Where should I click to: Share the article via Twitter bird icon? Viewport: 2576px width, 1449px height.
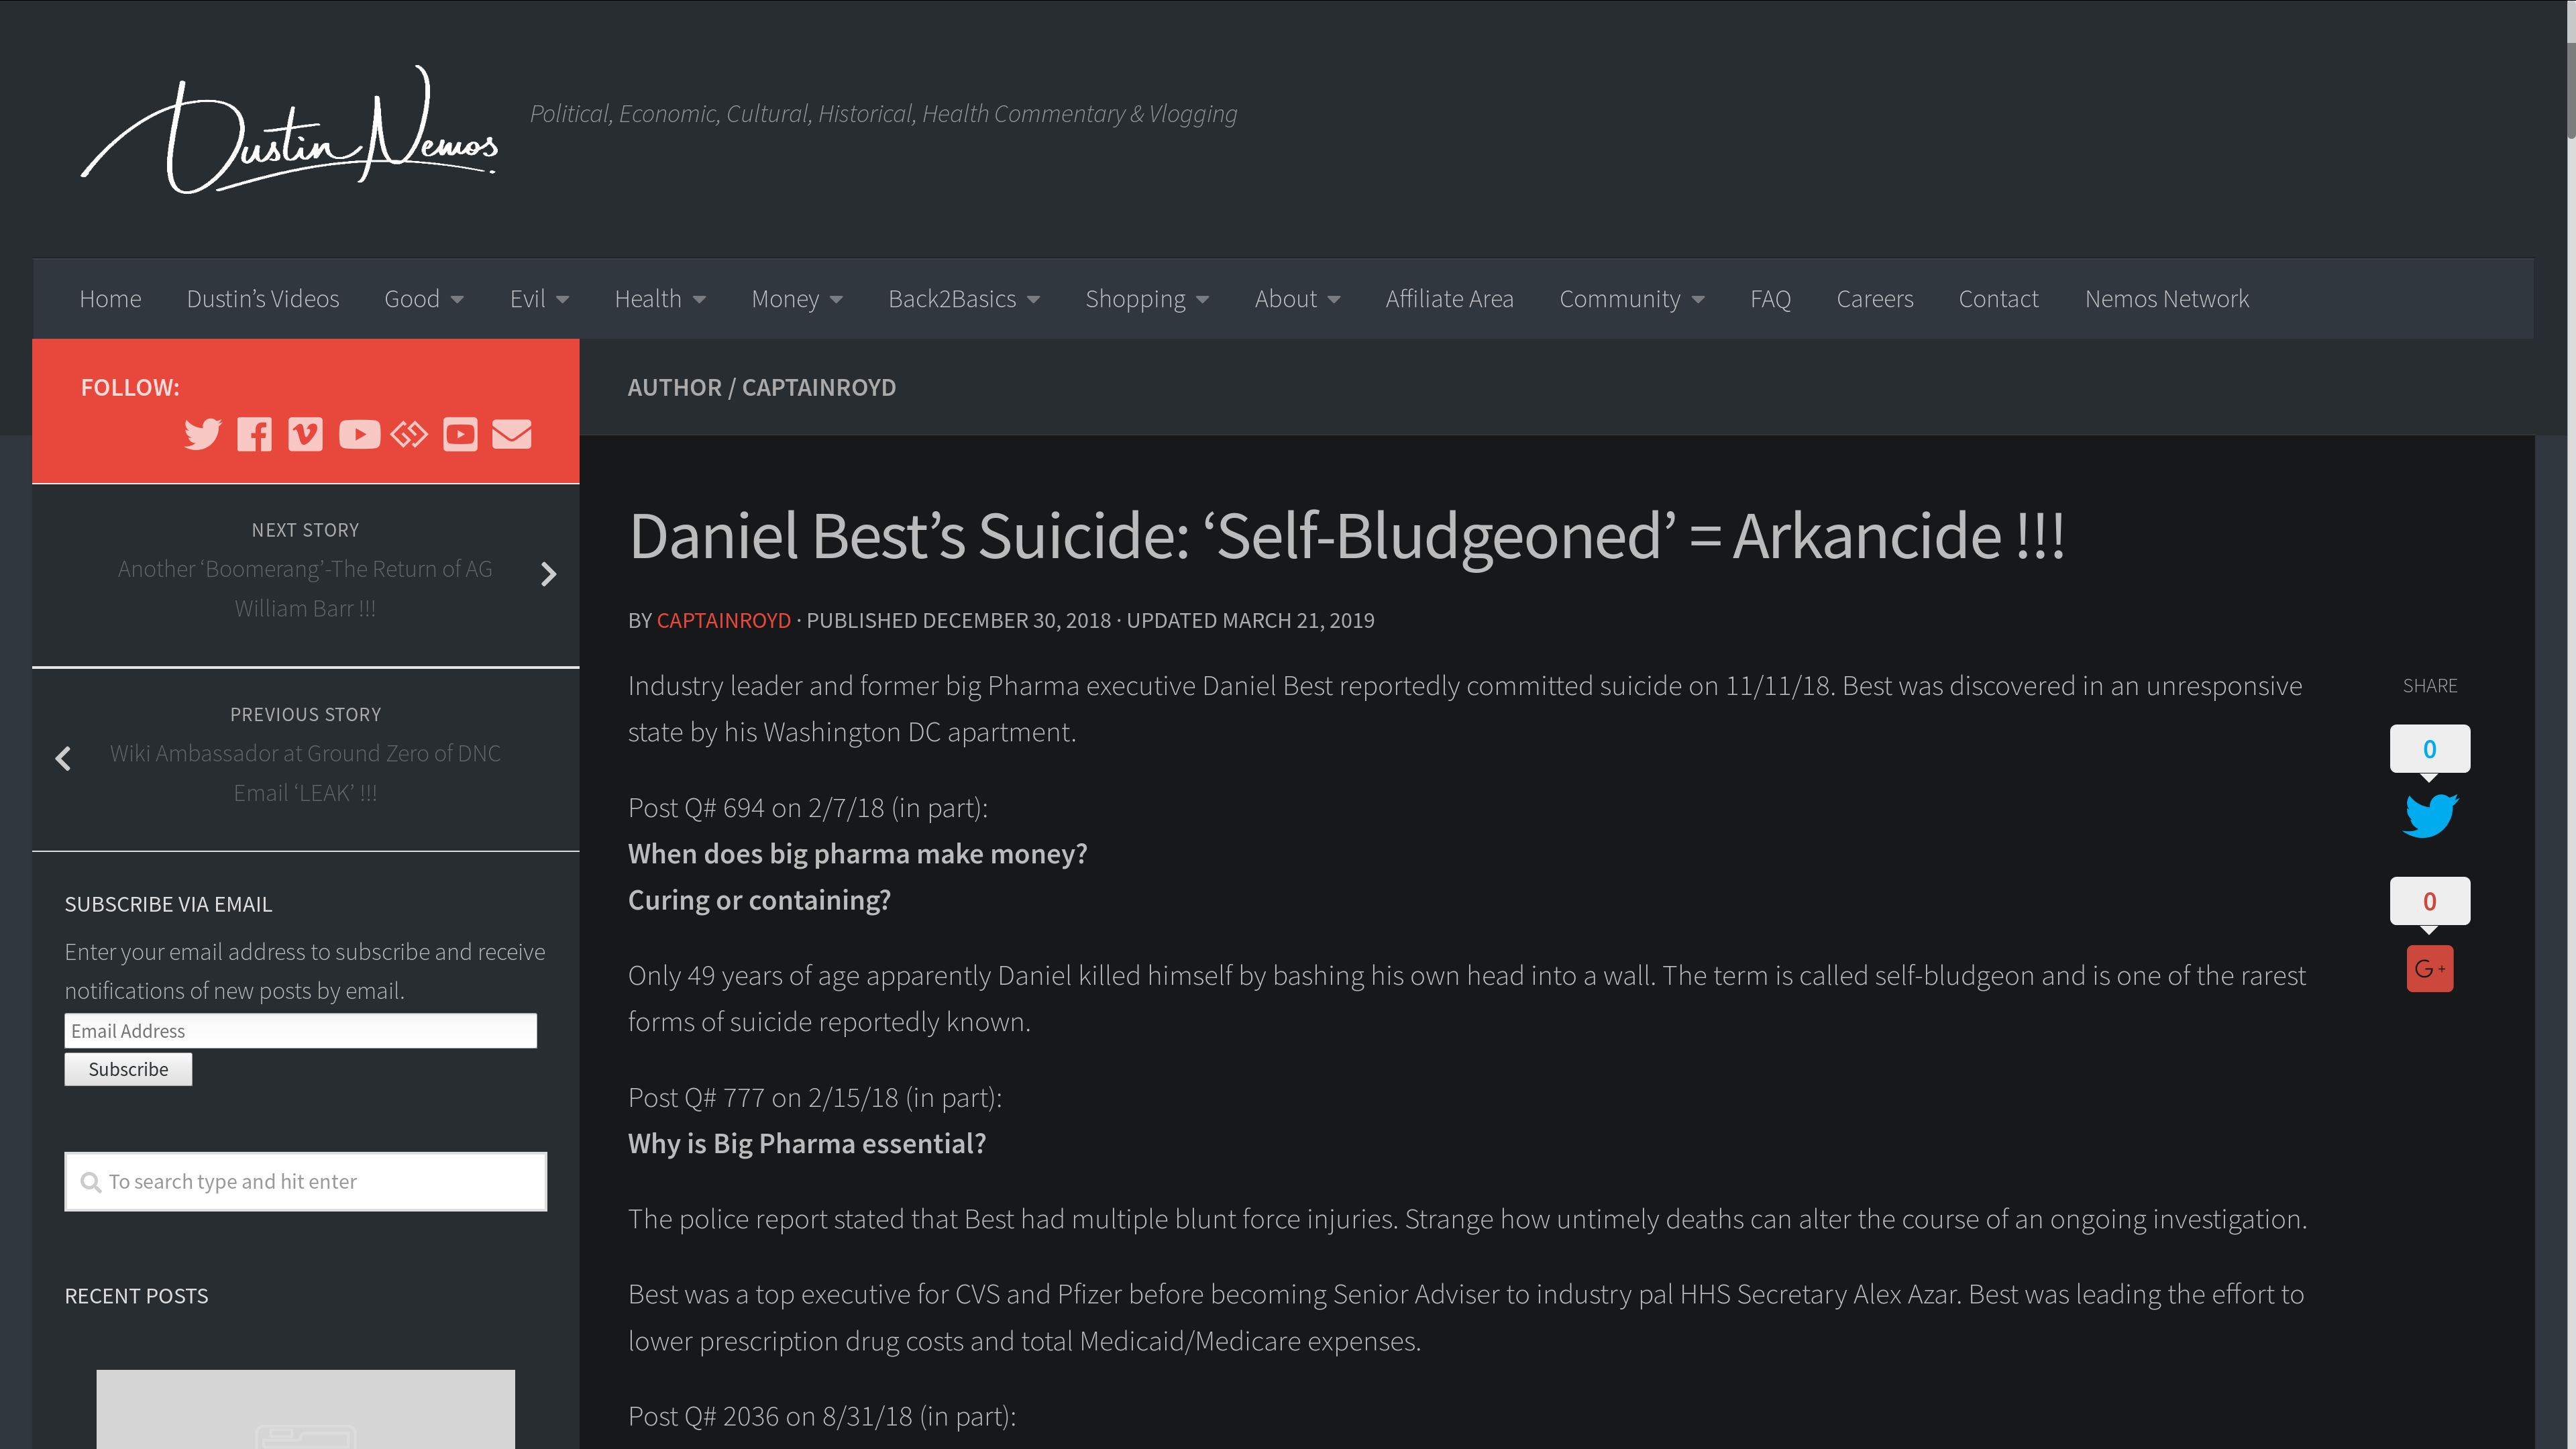click(x=2430, y=815)
